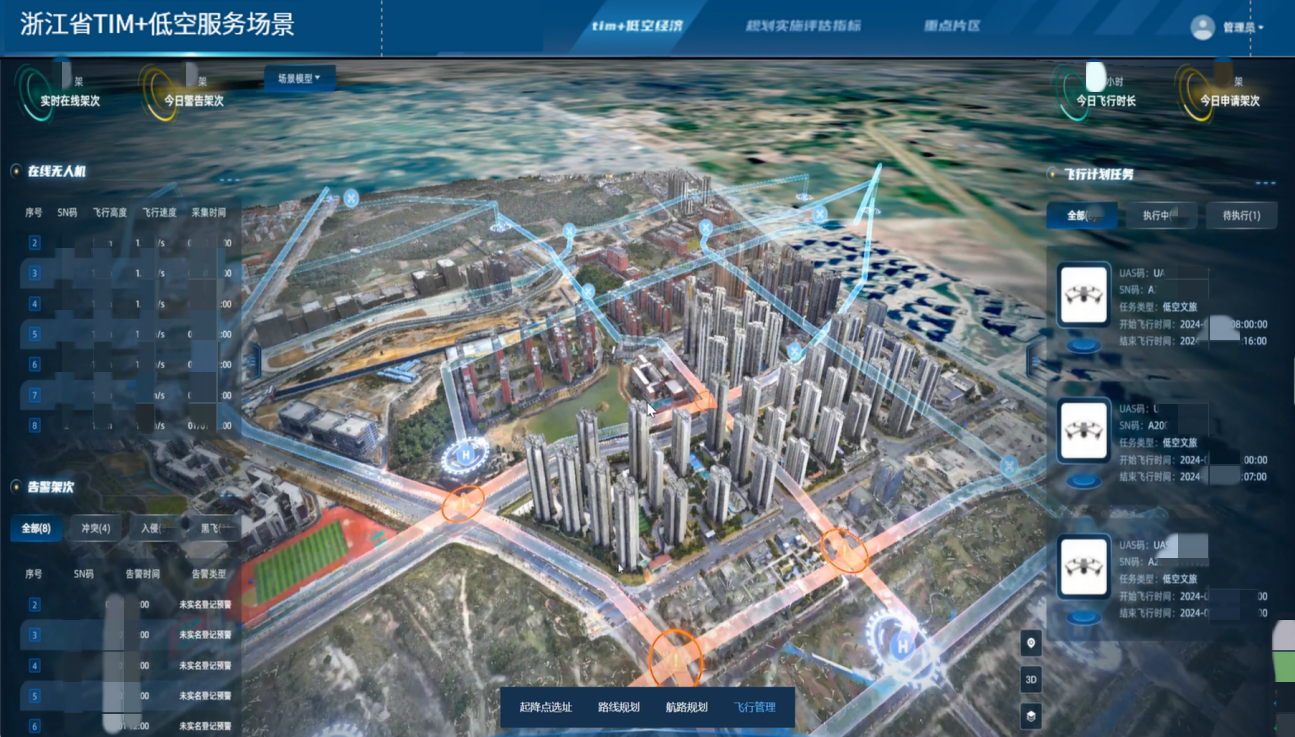Click the map location pin icon

coord(1031,642)
